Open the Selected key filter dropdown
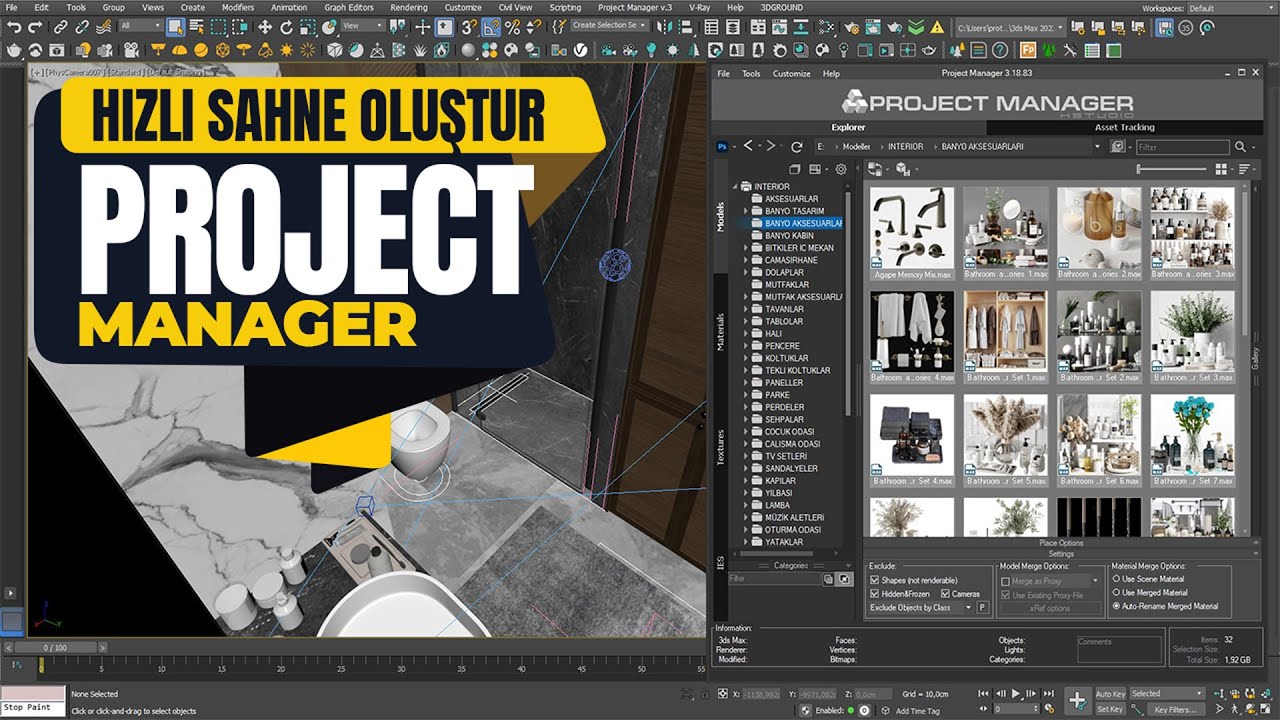1280x720 pixels. point(1167,693)
